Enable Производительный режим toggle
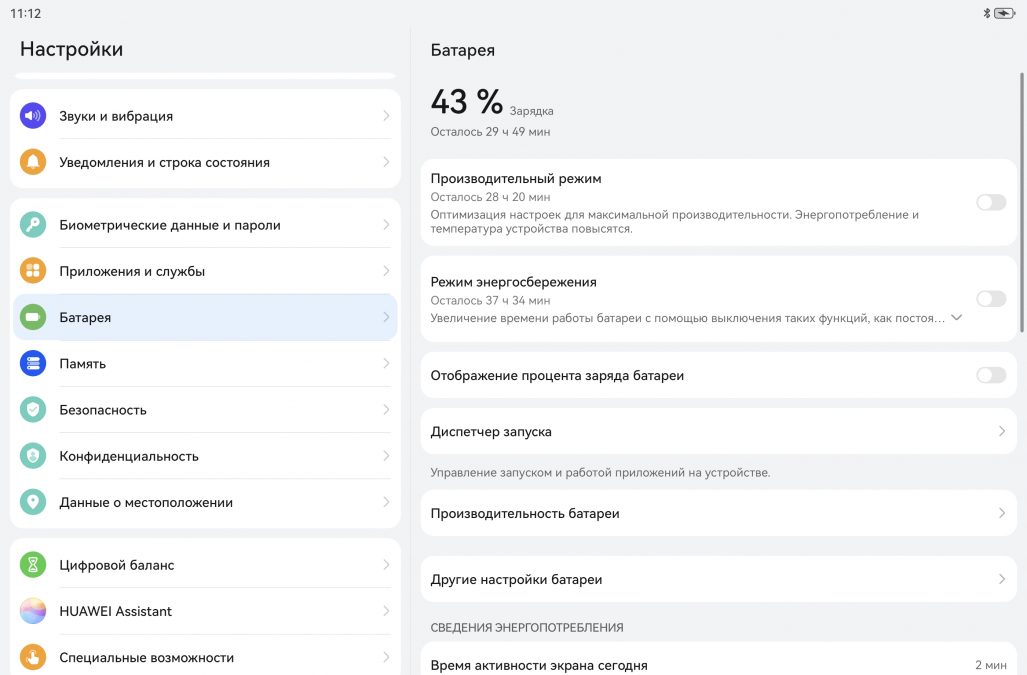 (x=990, y=202)
